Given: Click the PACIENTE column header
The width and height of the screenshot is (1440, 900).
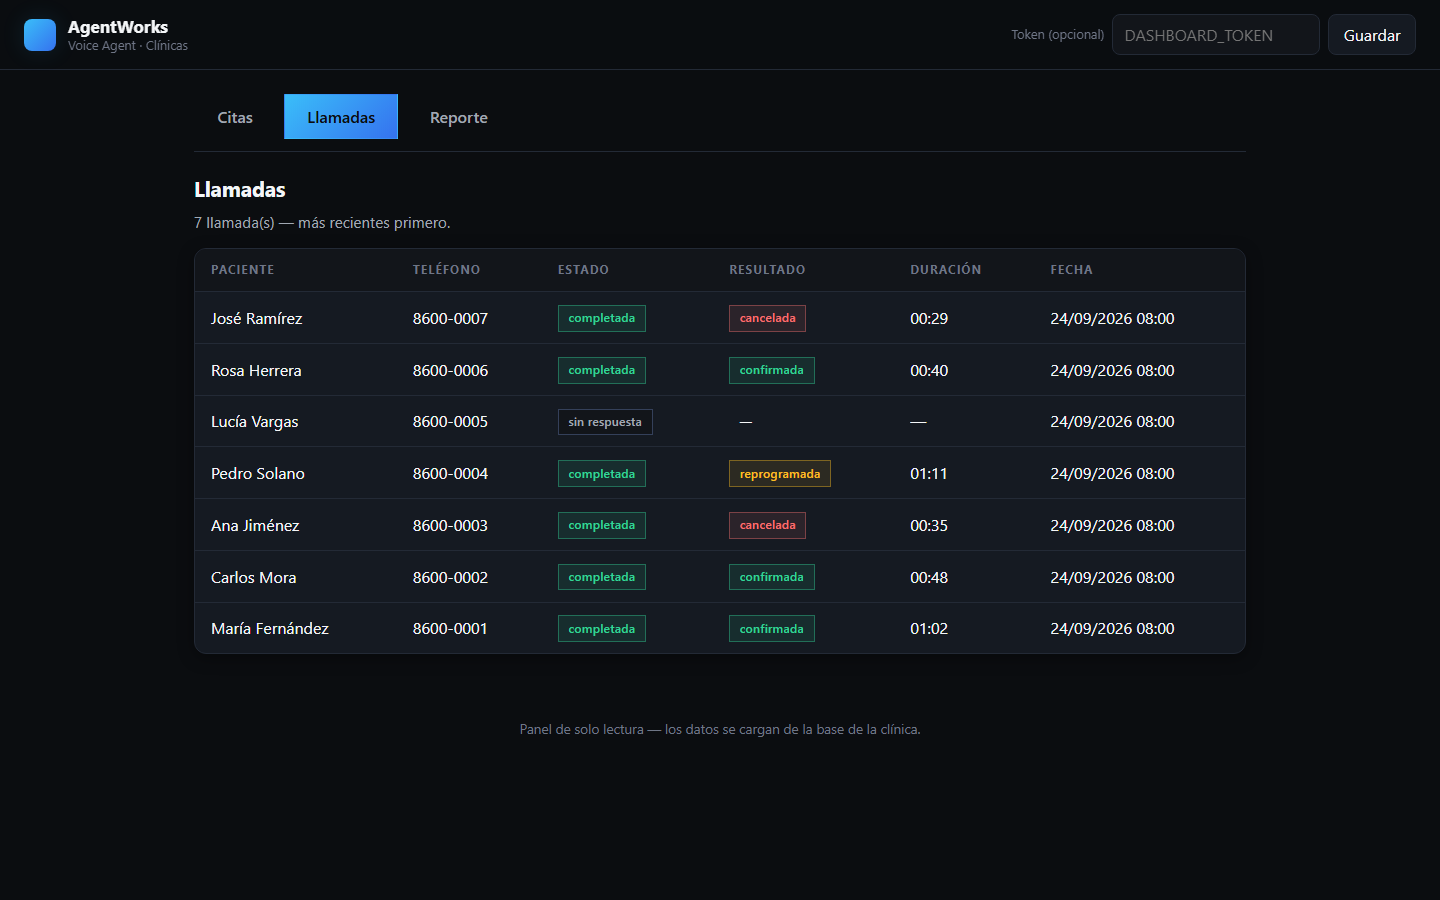Looking at the screenshot, I should point(242,270).
